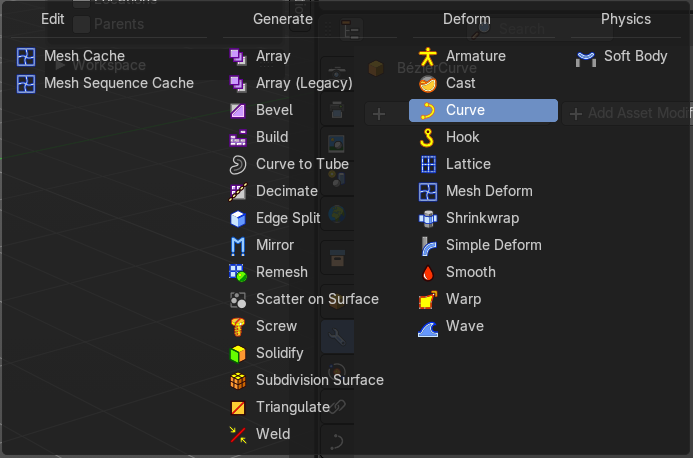The width and height of the screenshot is (693, 458).
Task: Click the Edit column heading
Action: tap(53, 19)
